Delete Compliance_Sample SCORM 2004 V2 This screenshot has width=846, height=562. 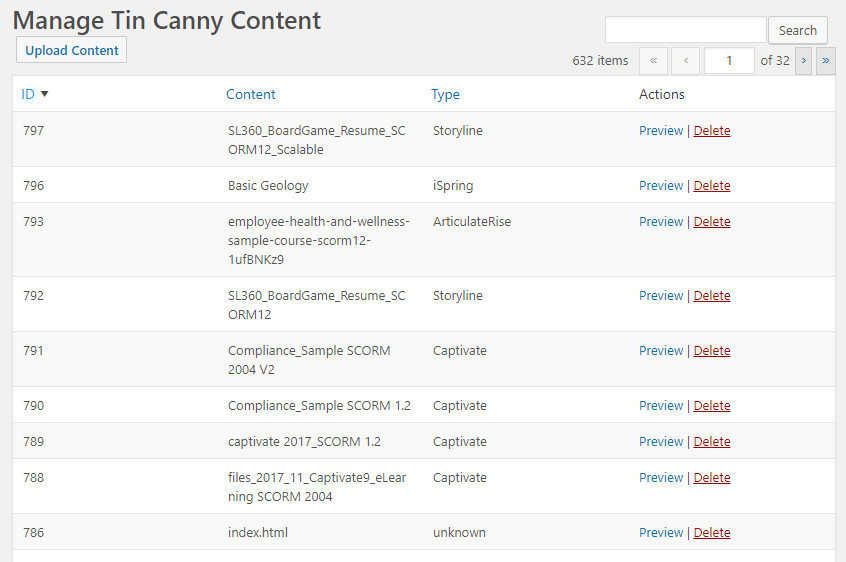712,350
